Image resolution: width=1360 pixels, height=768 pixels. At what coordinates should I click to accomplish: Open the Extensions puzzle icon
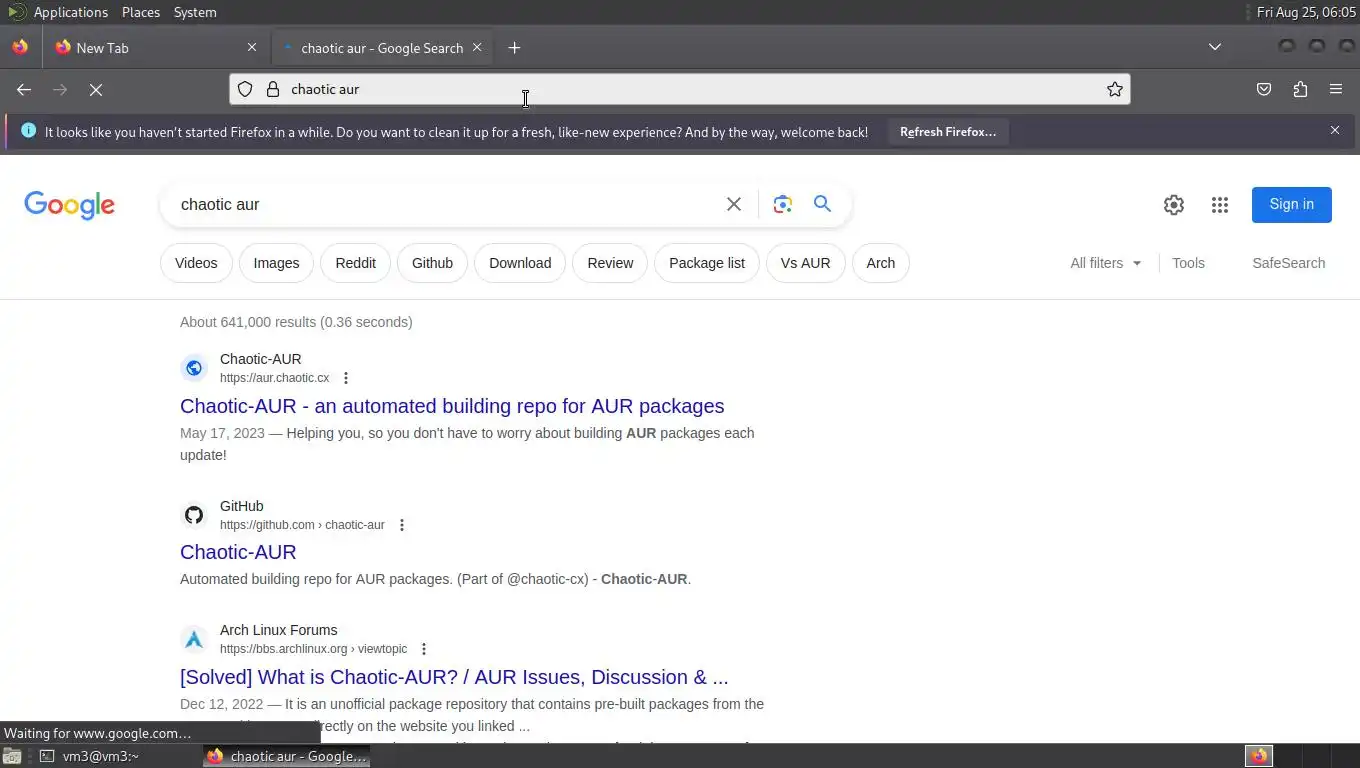click(1300, 90)
